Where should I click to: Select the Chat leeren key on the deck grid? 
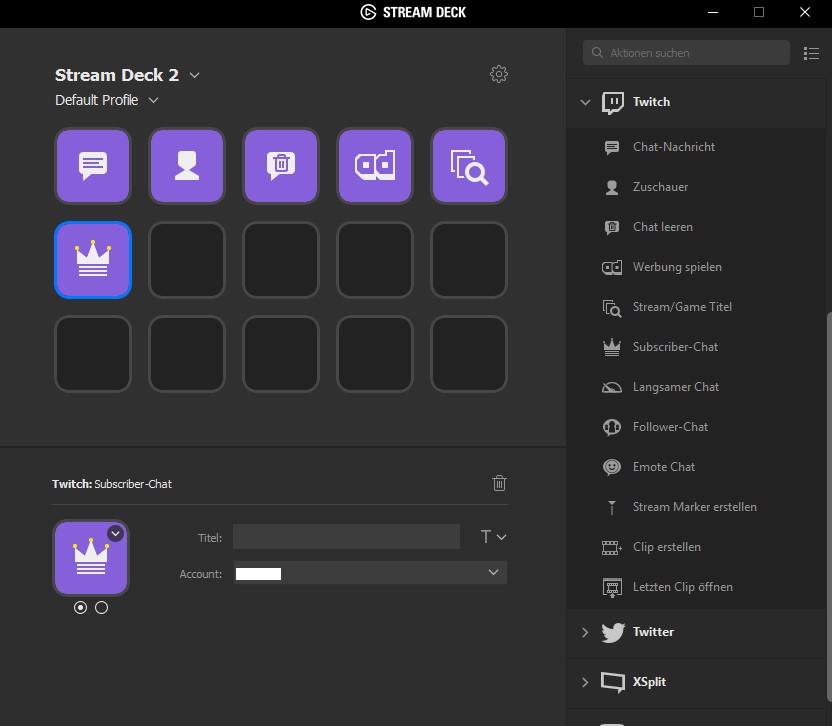click(x=281, y=166)
